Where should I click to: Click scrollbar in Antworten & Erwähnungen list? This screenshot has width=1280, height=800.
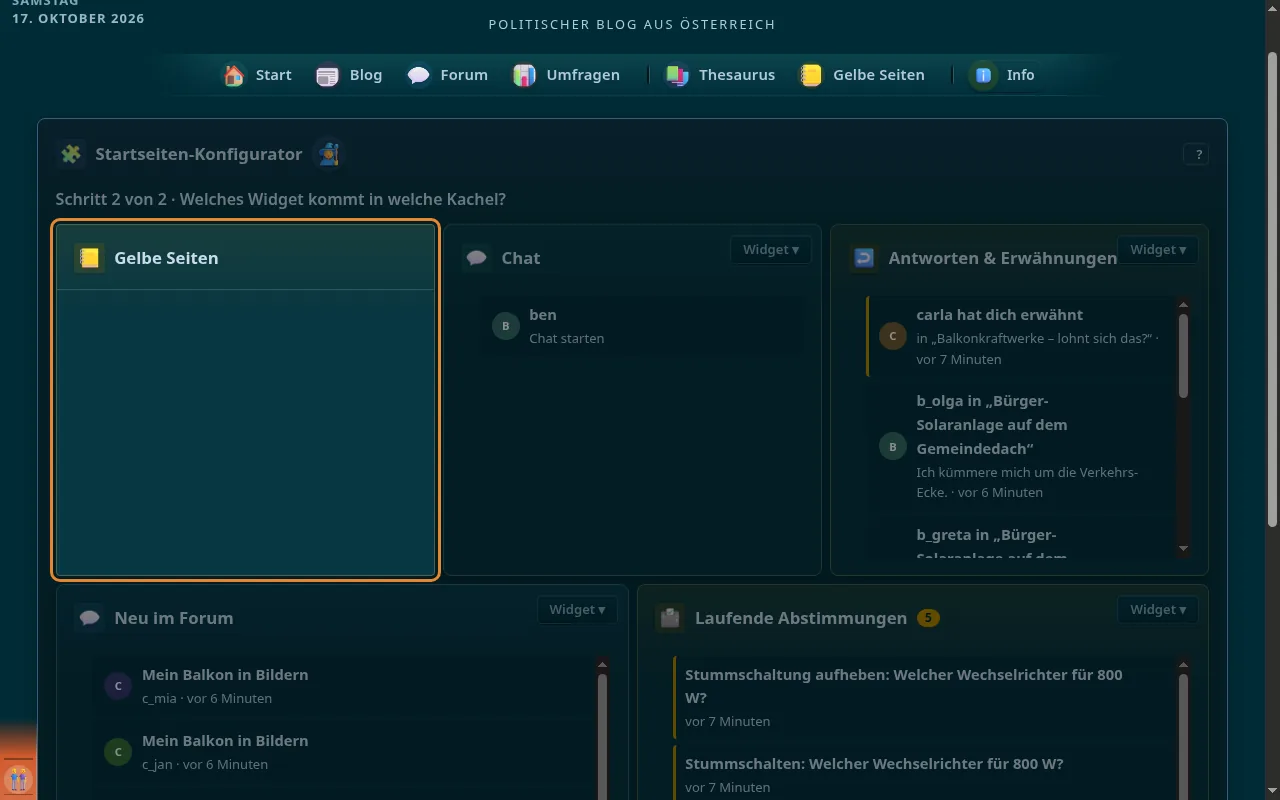tap(1184, 356)
